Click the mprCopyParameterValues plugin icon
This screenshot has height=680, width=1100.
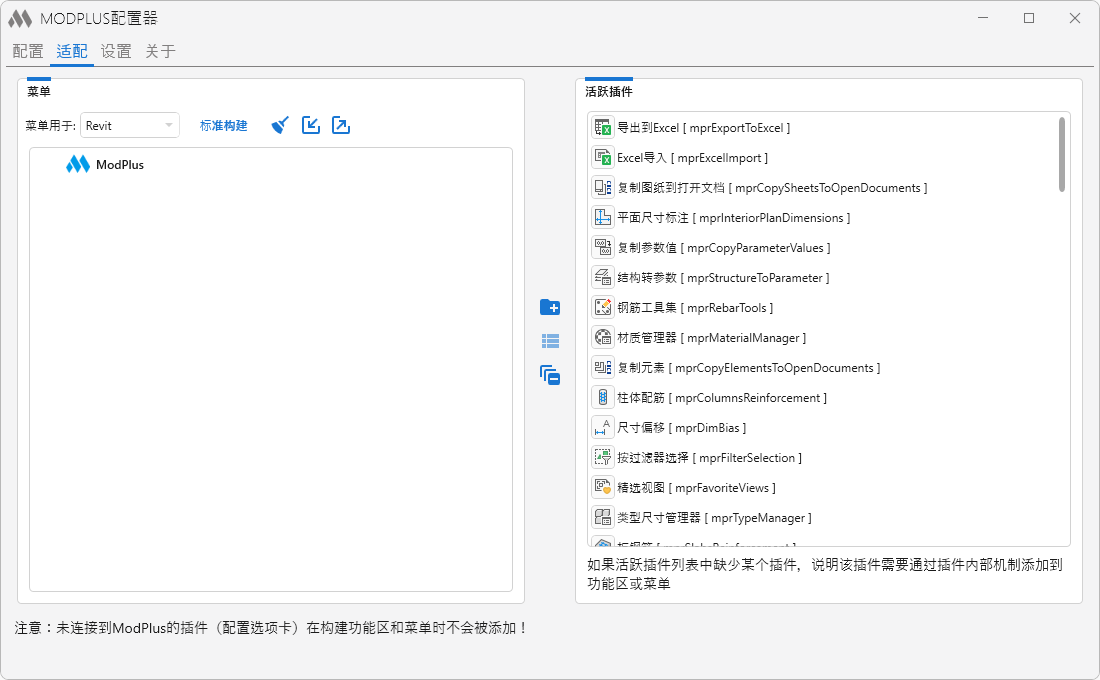pos(603,248)
